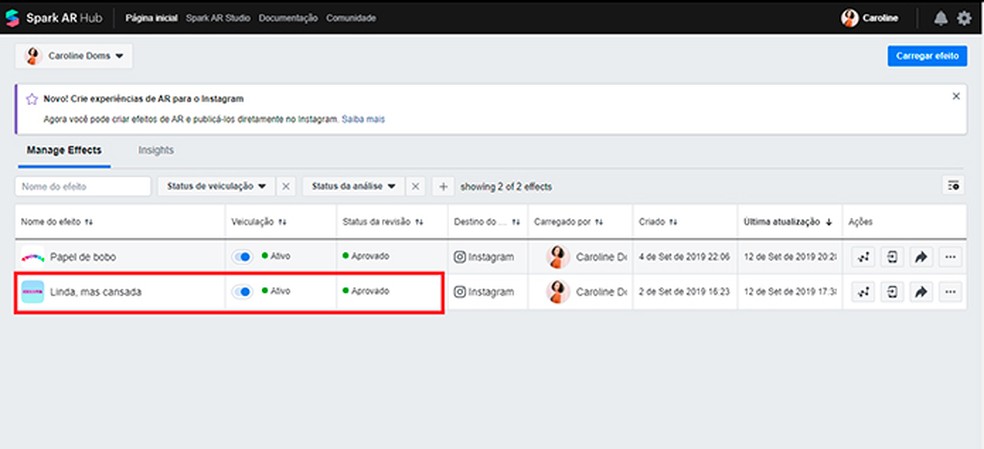Sort by Status da revisão column
The height and width of the screenshot is (449, 984).
pyautogui.click(x=383, y=222)
